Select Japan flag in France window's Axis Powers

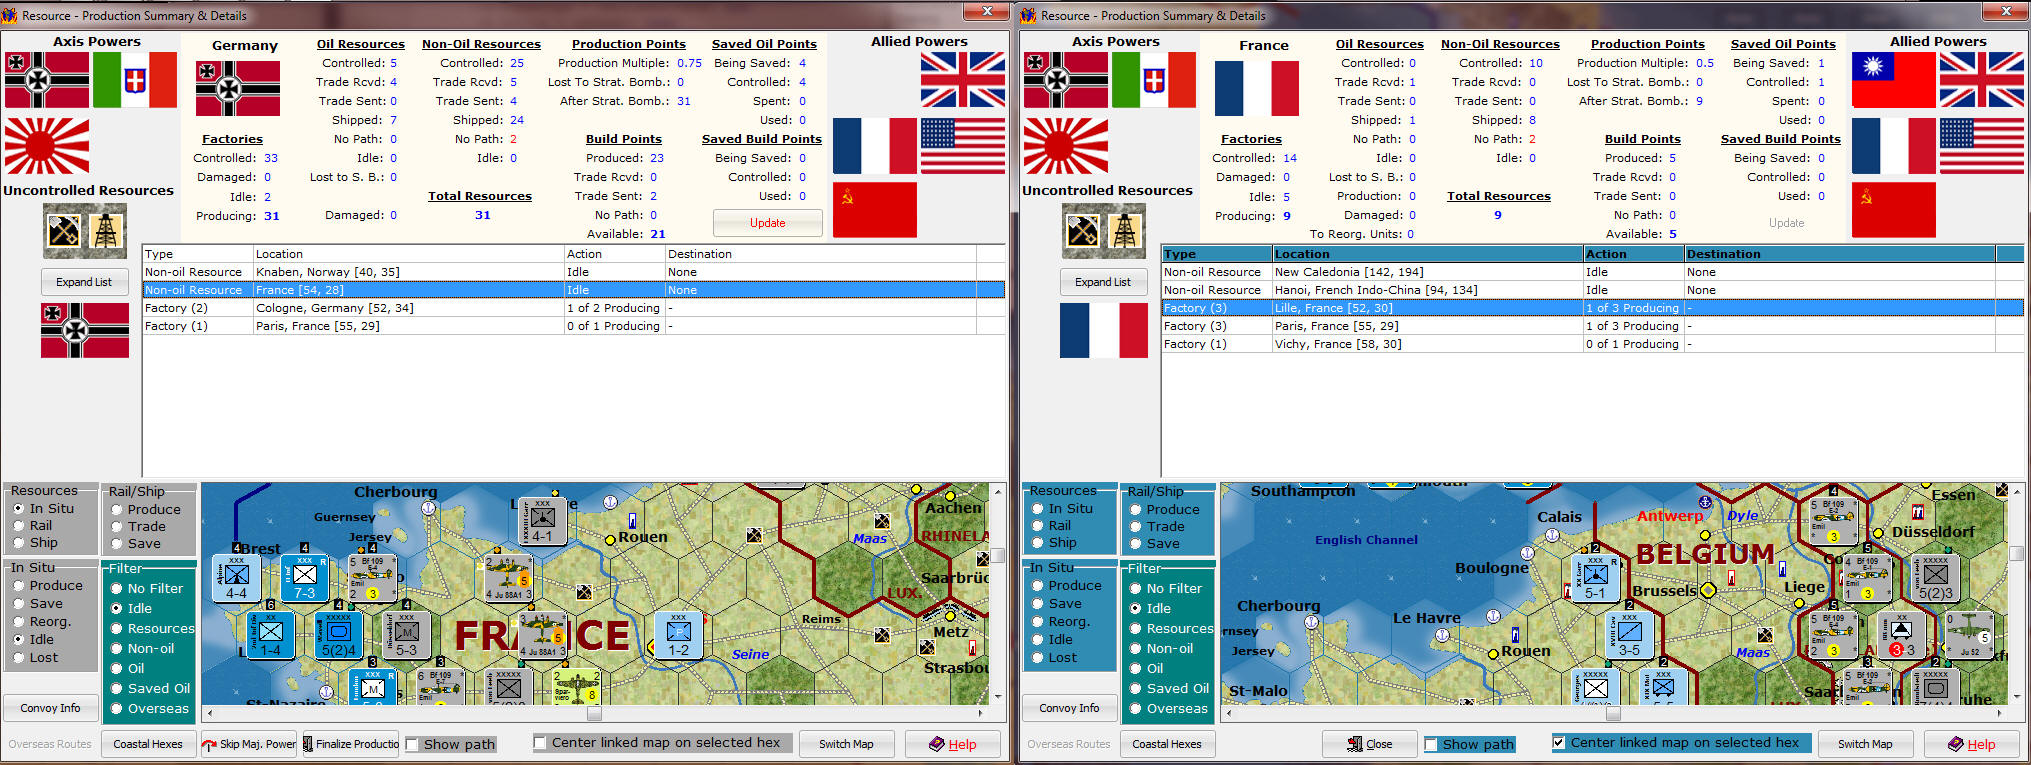(1066, 146)
